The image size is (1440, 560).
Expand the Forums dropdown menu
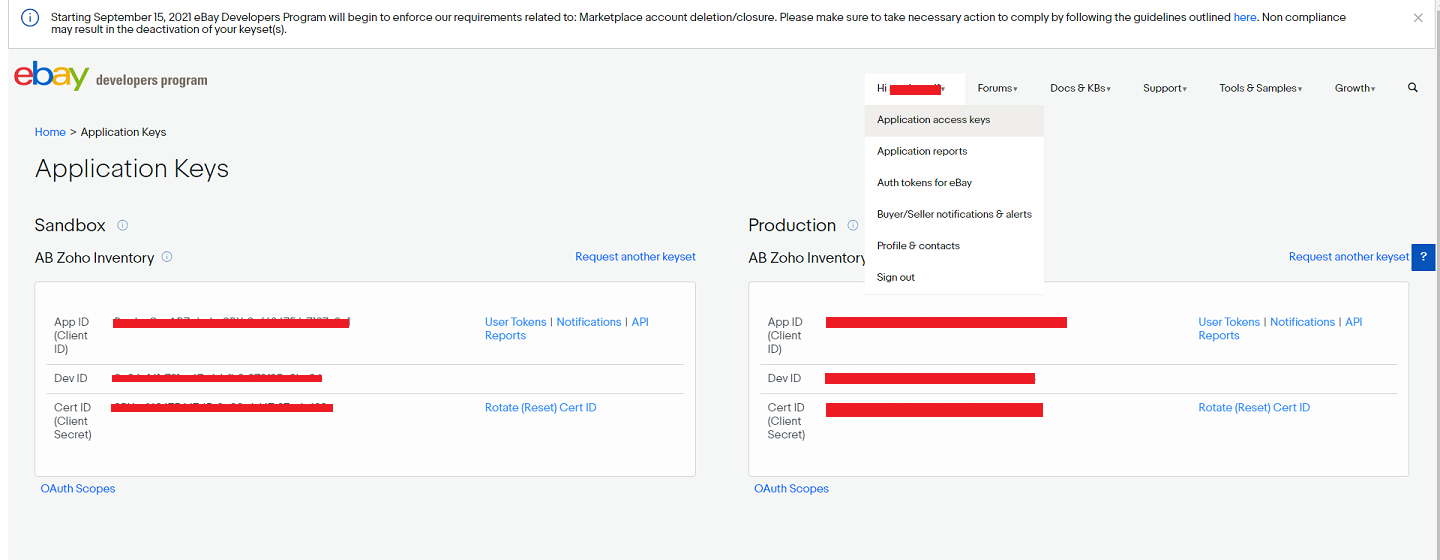997,88
